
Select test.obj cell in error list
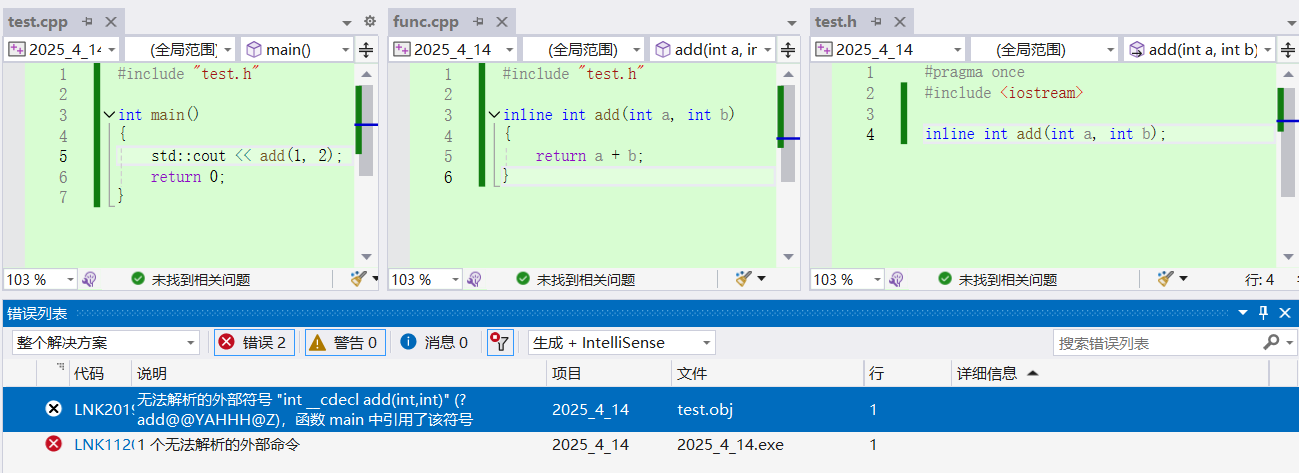(705, 409)
